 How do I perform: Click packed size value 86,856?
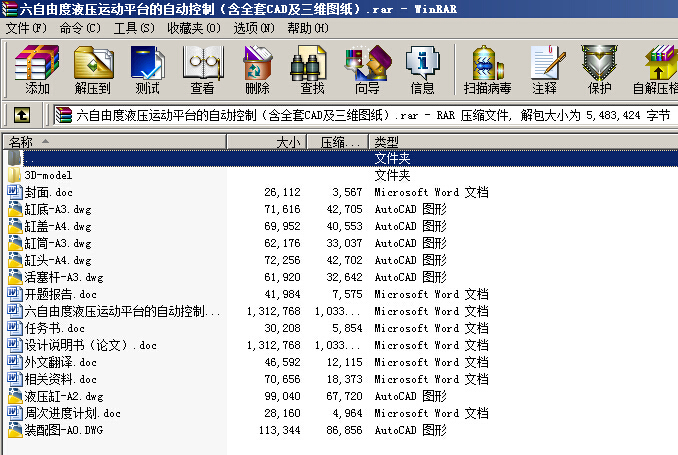pyautogui.click(x=344, y=430)
